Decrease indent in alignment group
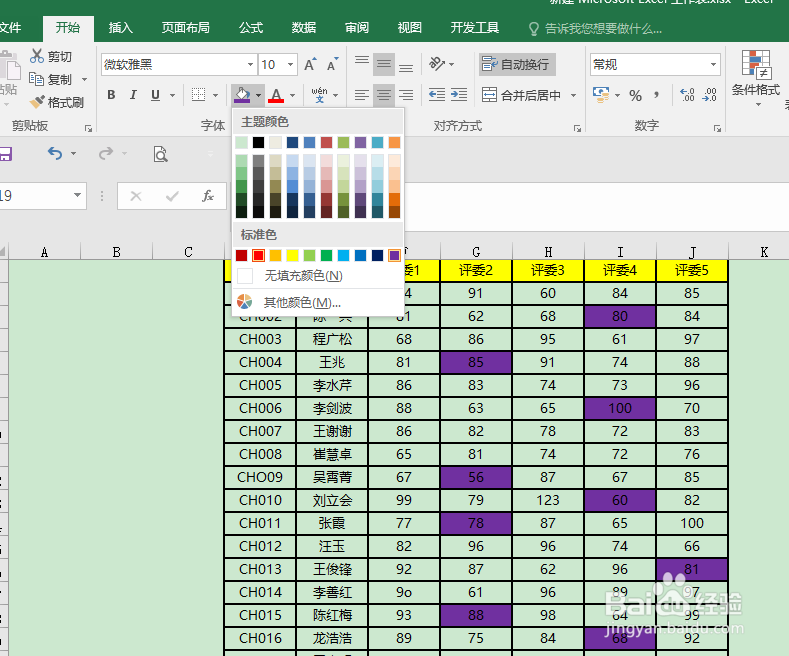 (437, 95)
